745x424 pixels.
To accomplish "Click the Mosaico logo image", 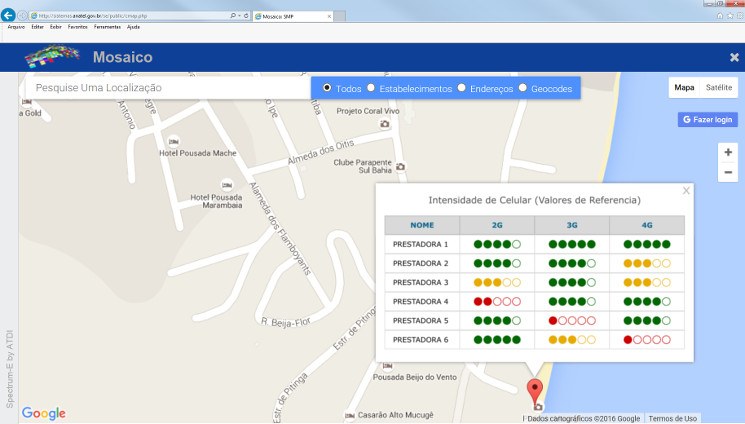I will click(x=52, y=57).
